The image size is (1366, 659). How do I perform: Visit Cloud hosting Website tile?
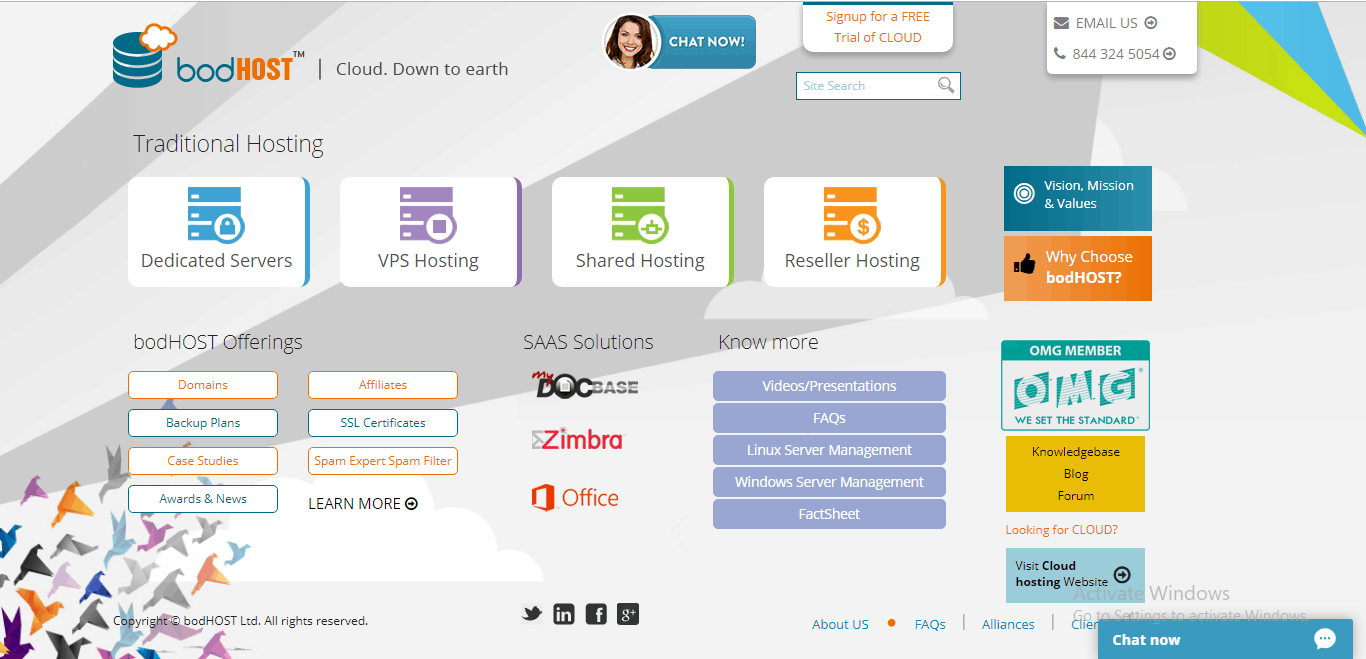click(1075, 575)
